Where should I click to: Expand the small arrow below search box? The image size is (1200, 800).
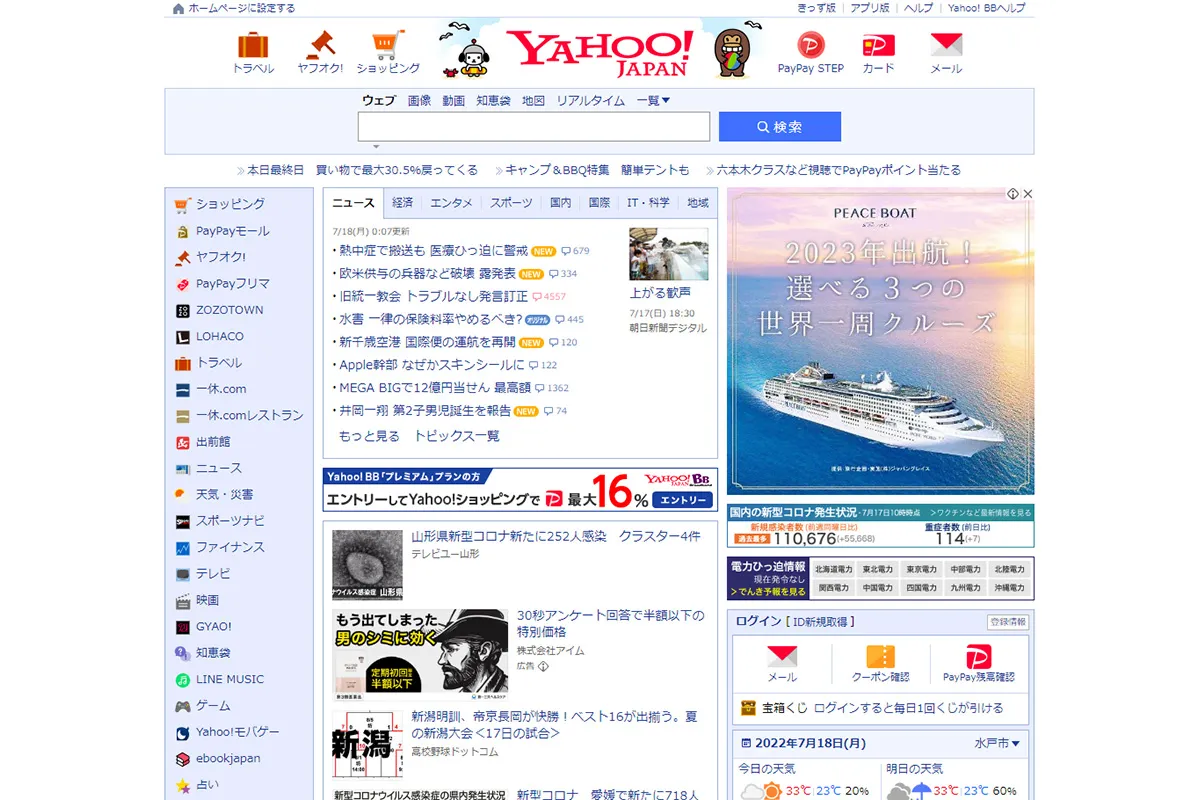[376, 147]
